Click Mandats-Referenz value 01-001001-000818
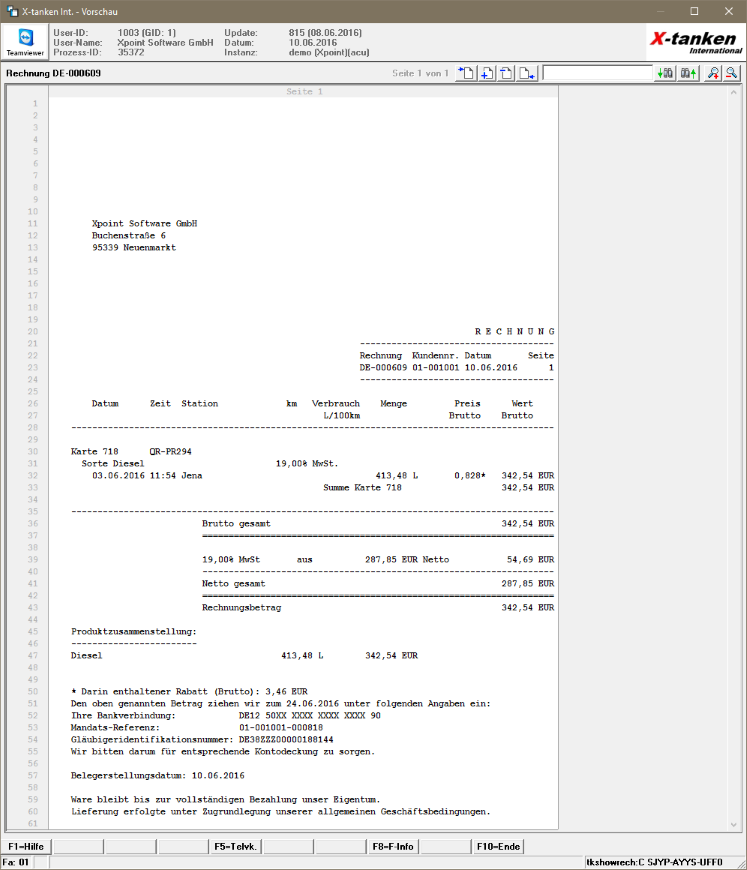747x870 pixels. click(281, 727)
